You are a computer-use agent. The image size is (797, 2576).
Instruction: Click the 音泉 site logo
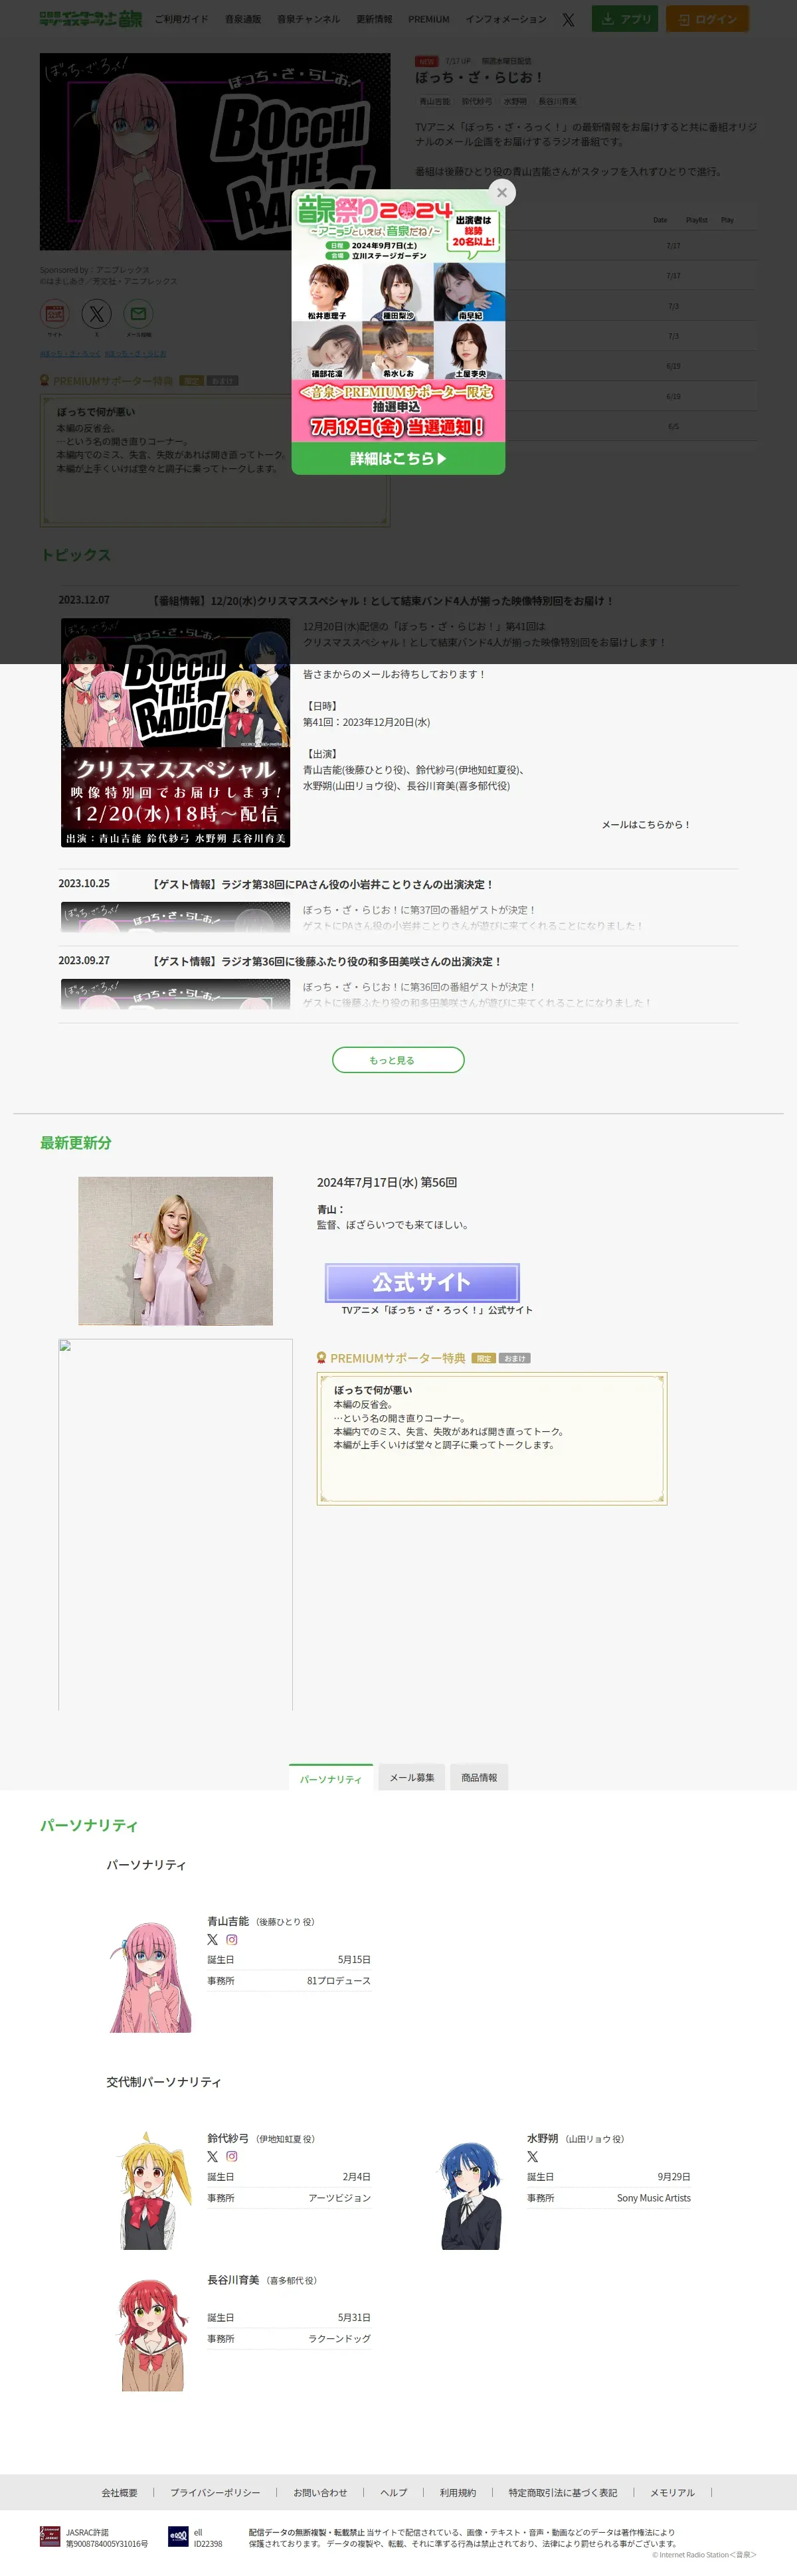click(90, 19)
